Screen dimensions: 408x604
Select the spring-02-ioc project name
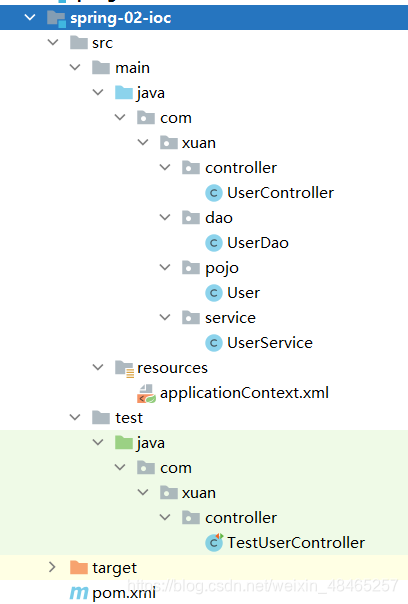pyautogui.click(x=121, y=18)
